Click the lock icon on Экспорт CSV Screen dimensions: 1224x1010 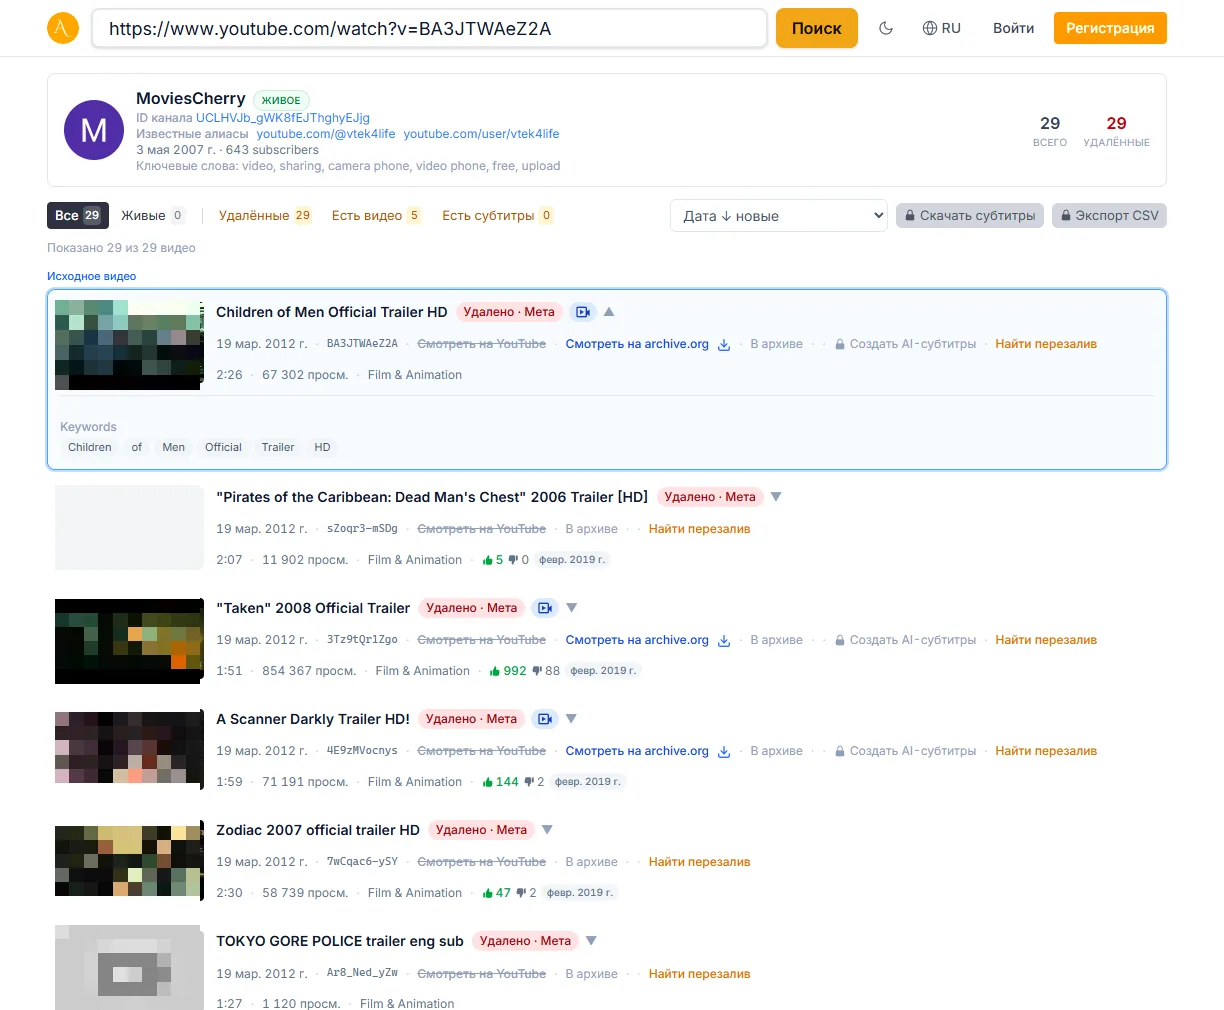click(x=1065, y=215)
